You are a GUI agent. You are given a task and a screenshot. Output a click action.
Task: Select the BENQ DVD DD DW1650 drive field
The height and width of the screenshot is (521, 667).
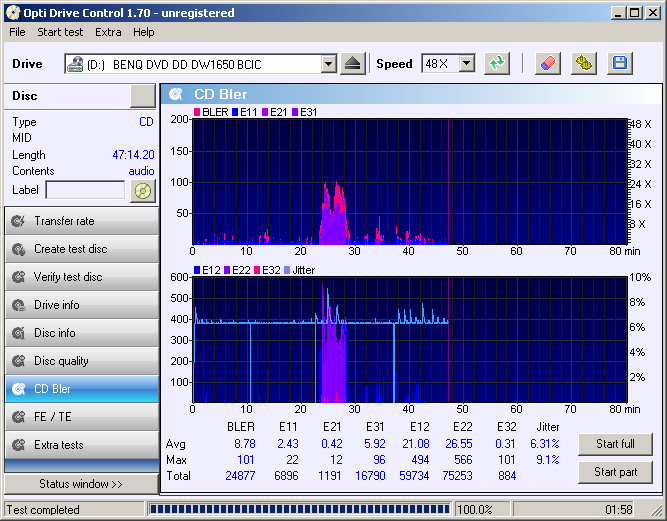pos(200,64)
